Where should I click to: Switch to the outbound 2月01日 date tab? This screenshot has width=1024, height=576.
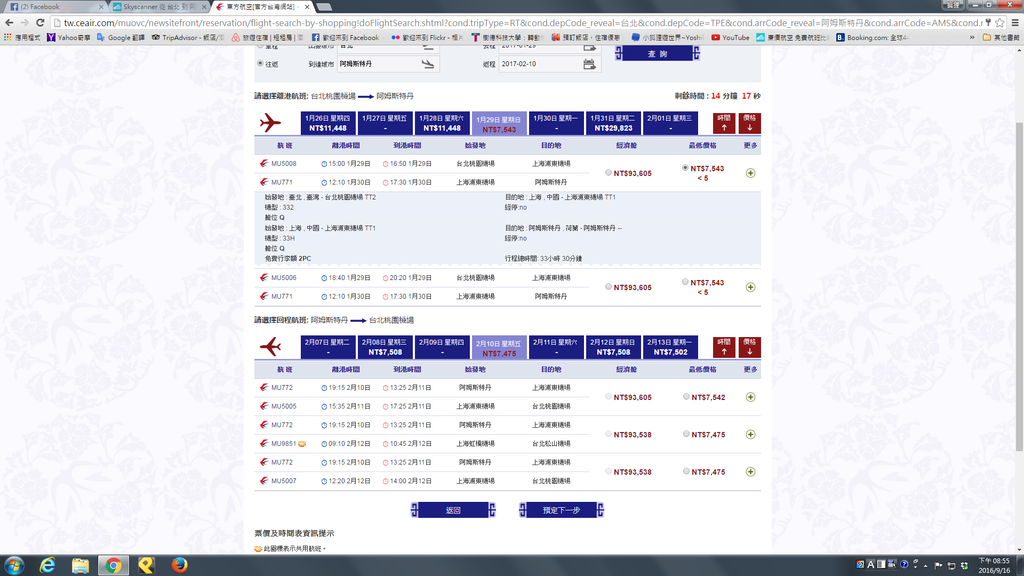(x=670, y=123)
